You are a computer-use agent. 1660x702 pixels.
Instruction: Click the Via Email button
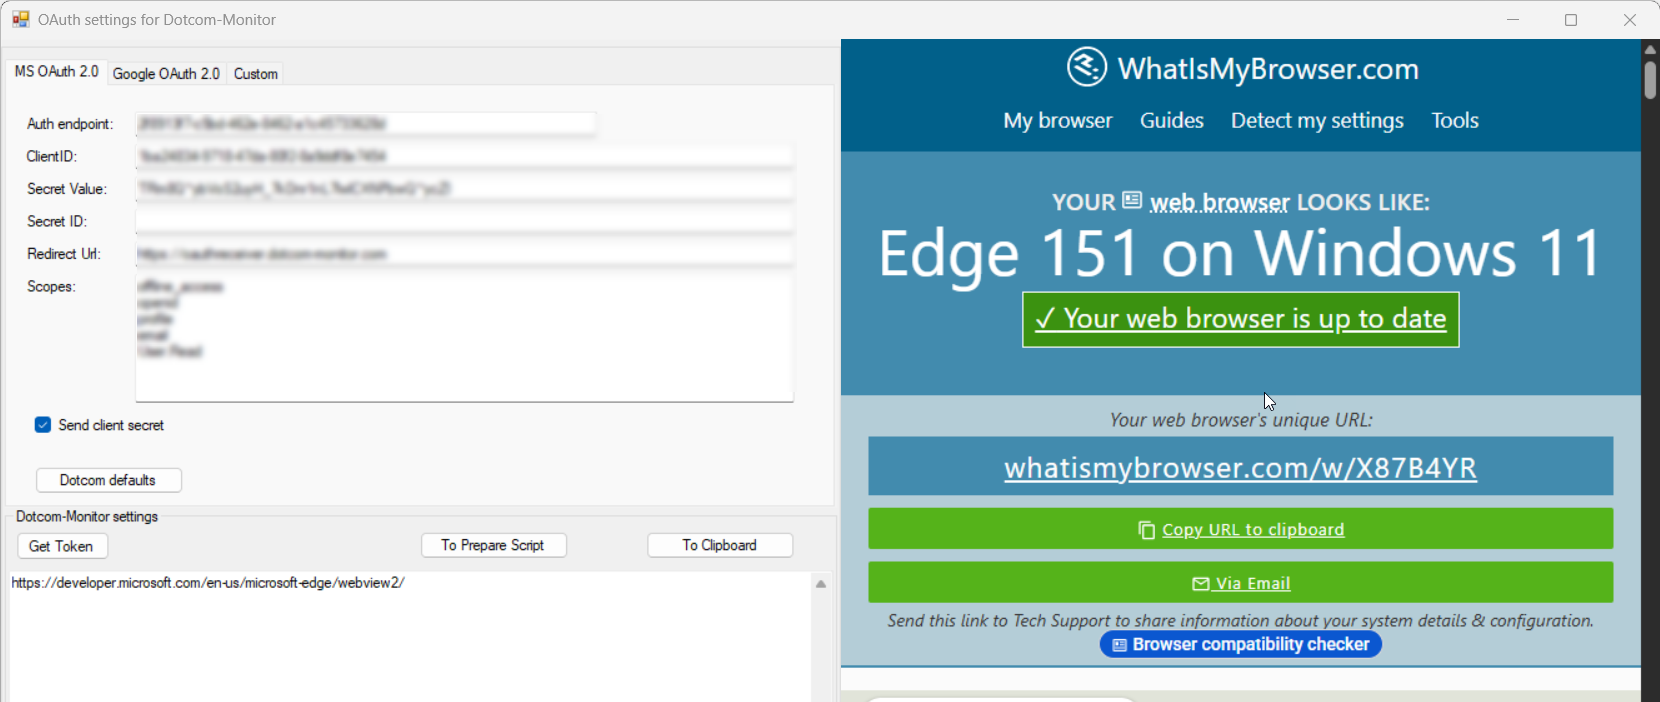click(x=1240, y=583)
